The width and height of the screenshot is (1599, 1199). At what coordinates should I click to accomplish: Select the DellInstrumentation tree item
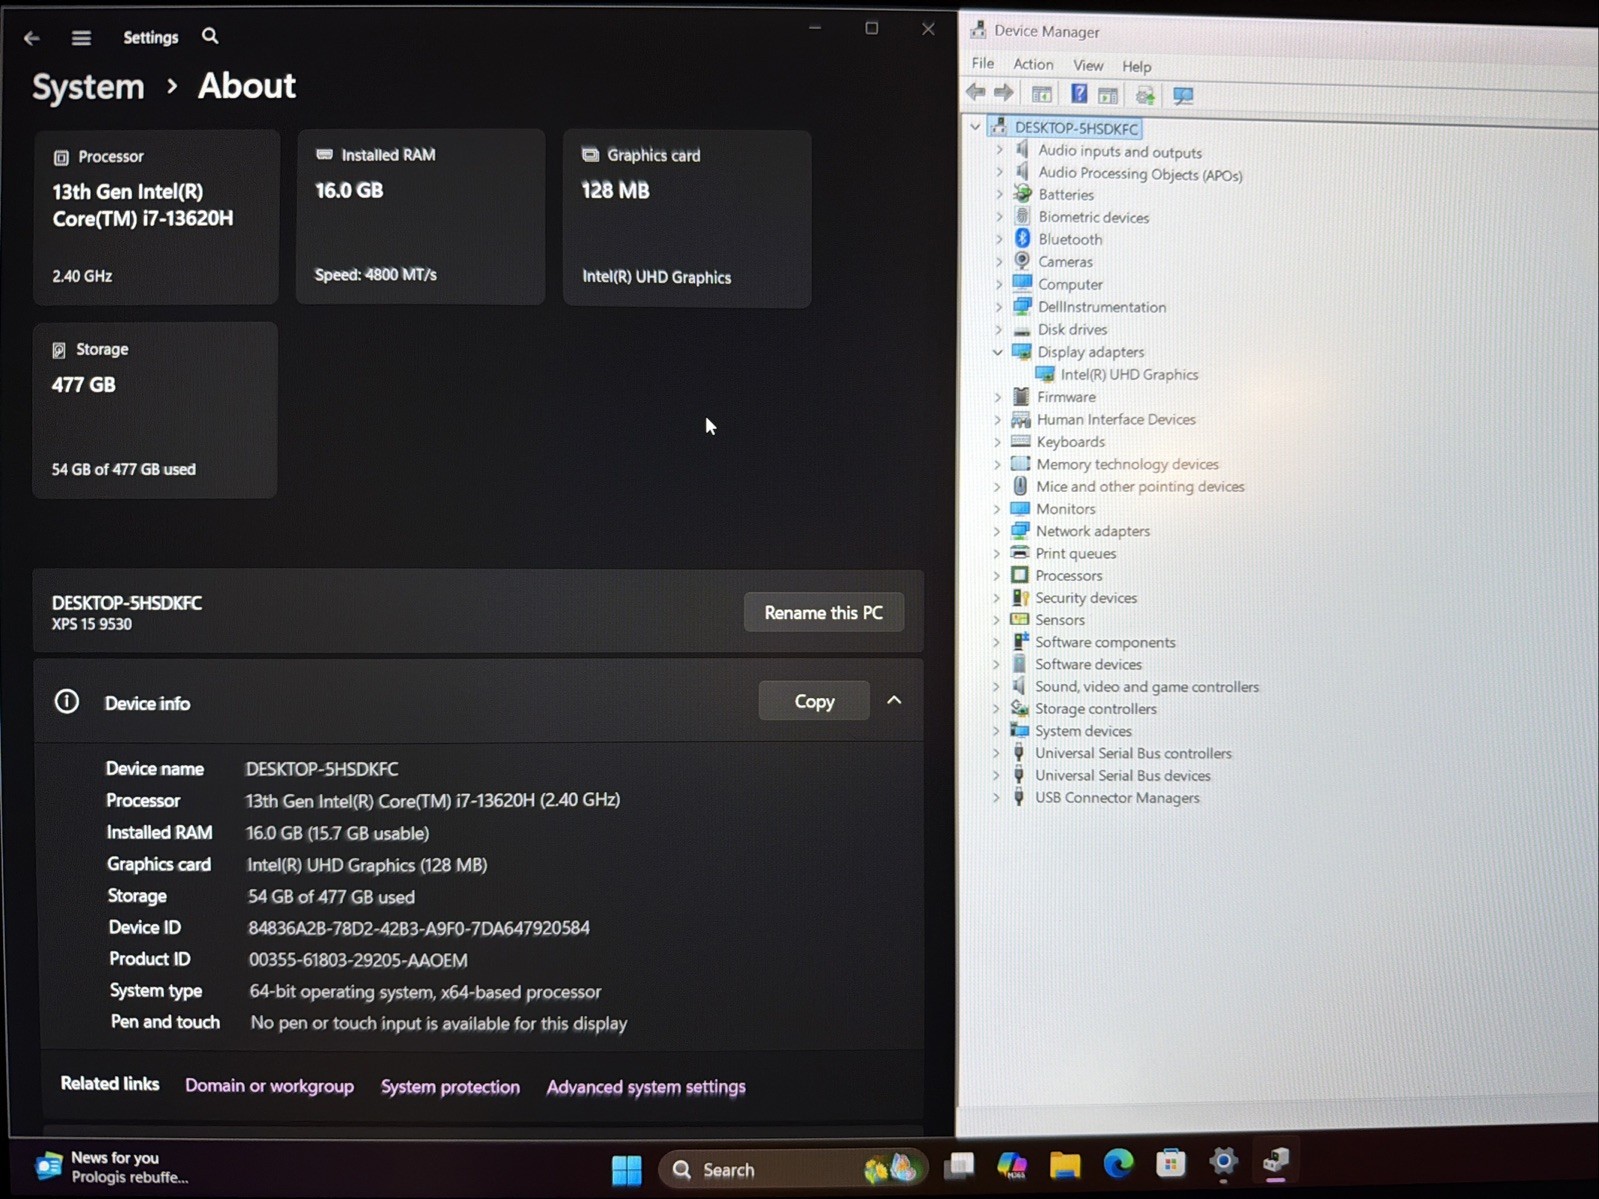coord(1101,307)
